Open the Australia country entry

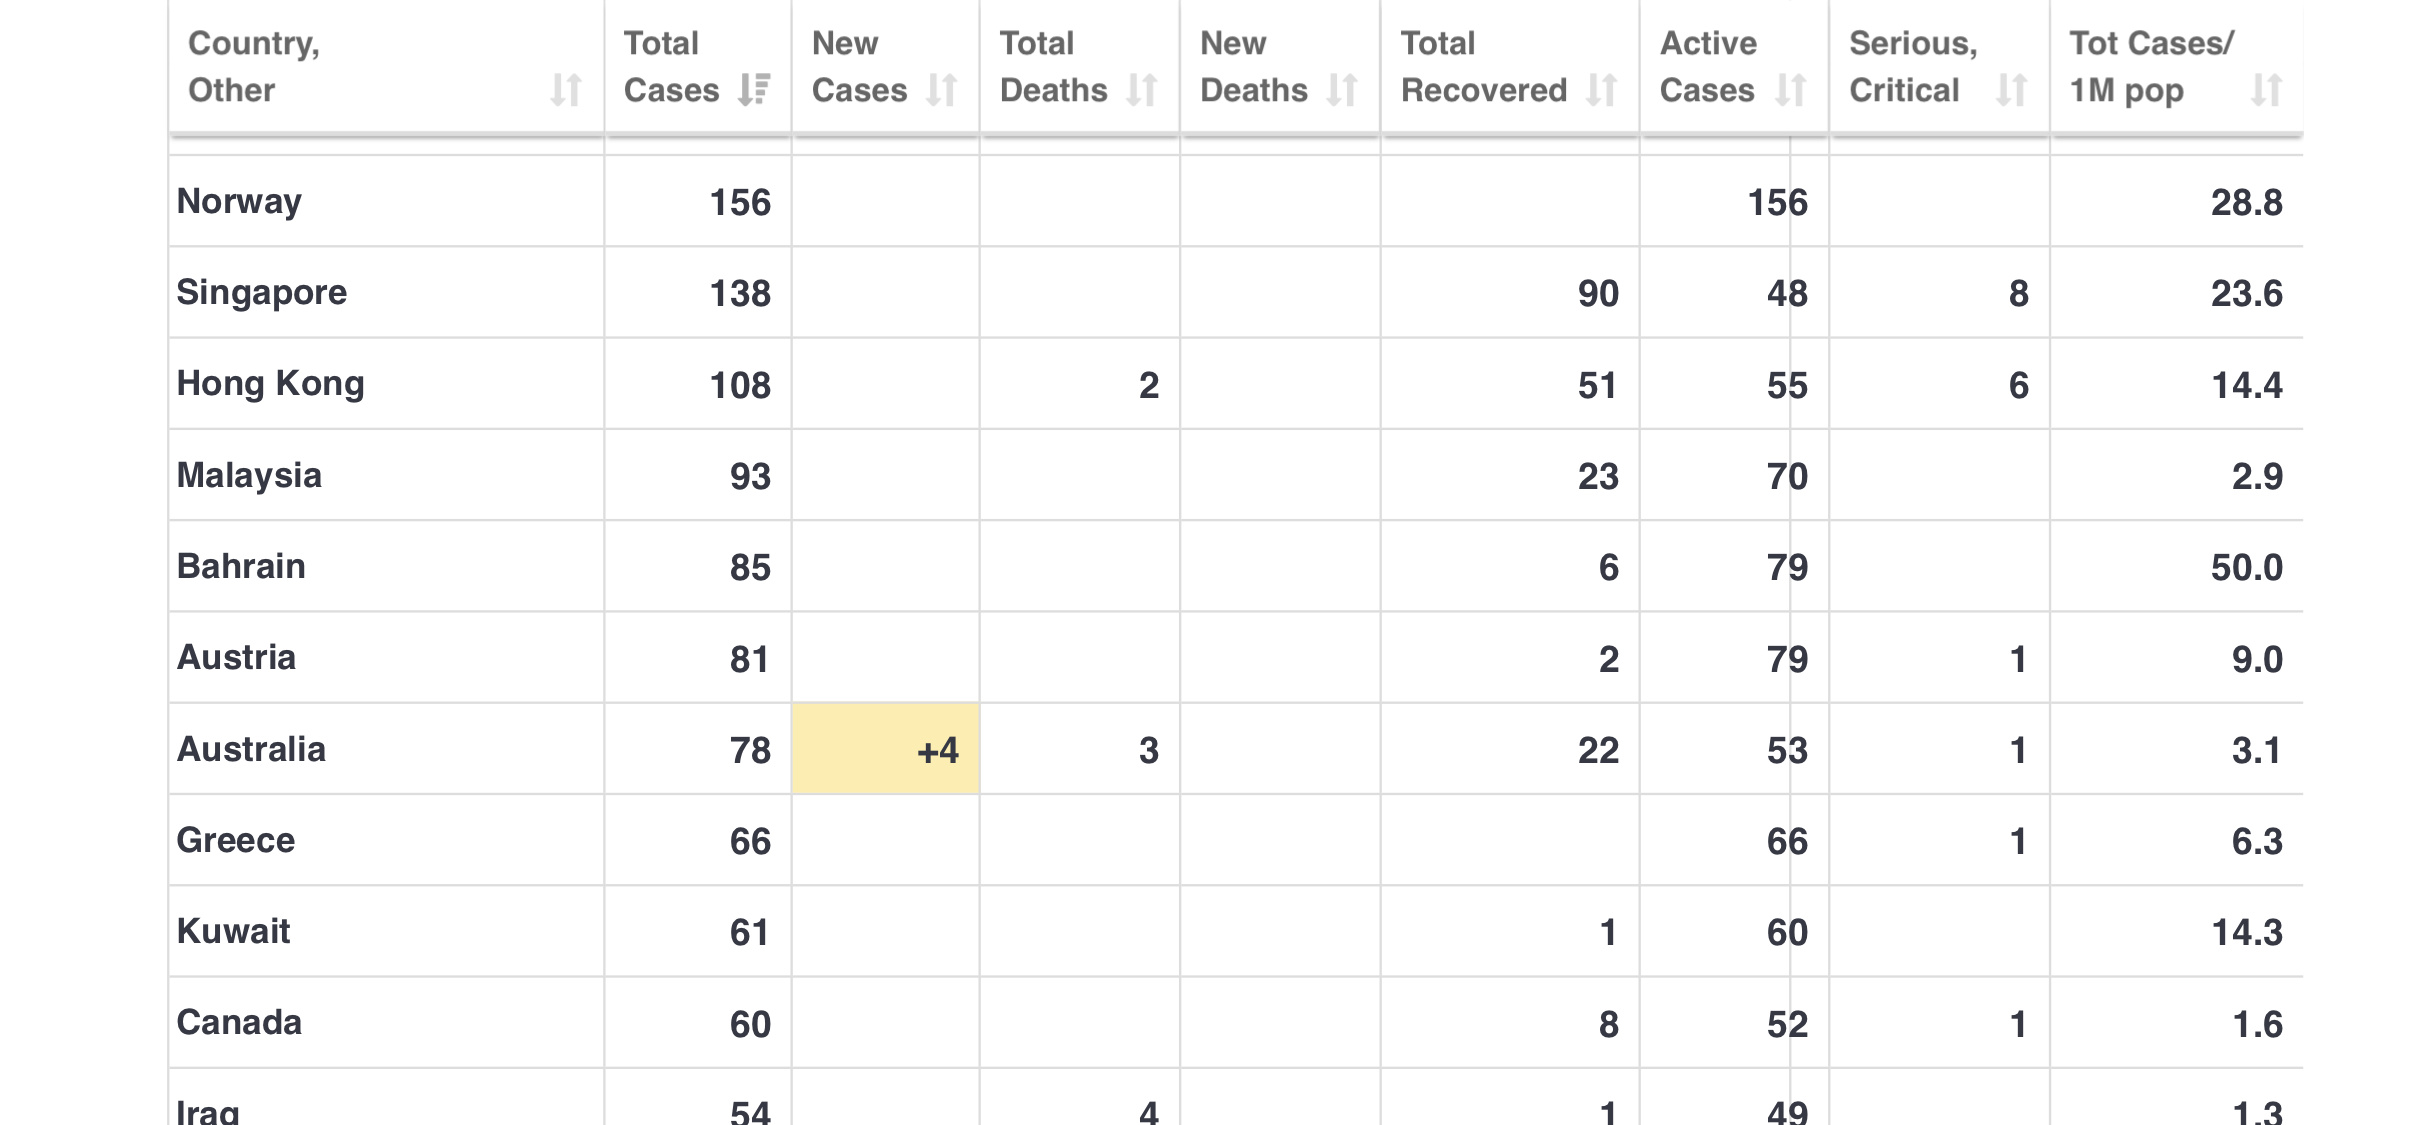pos(251,749)
